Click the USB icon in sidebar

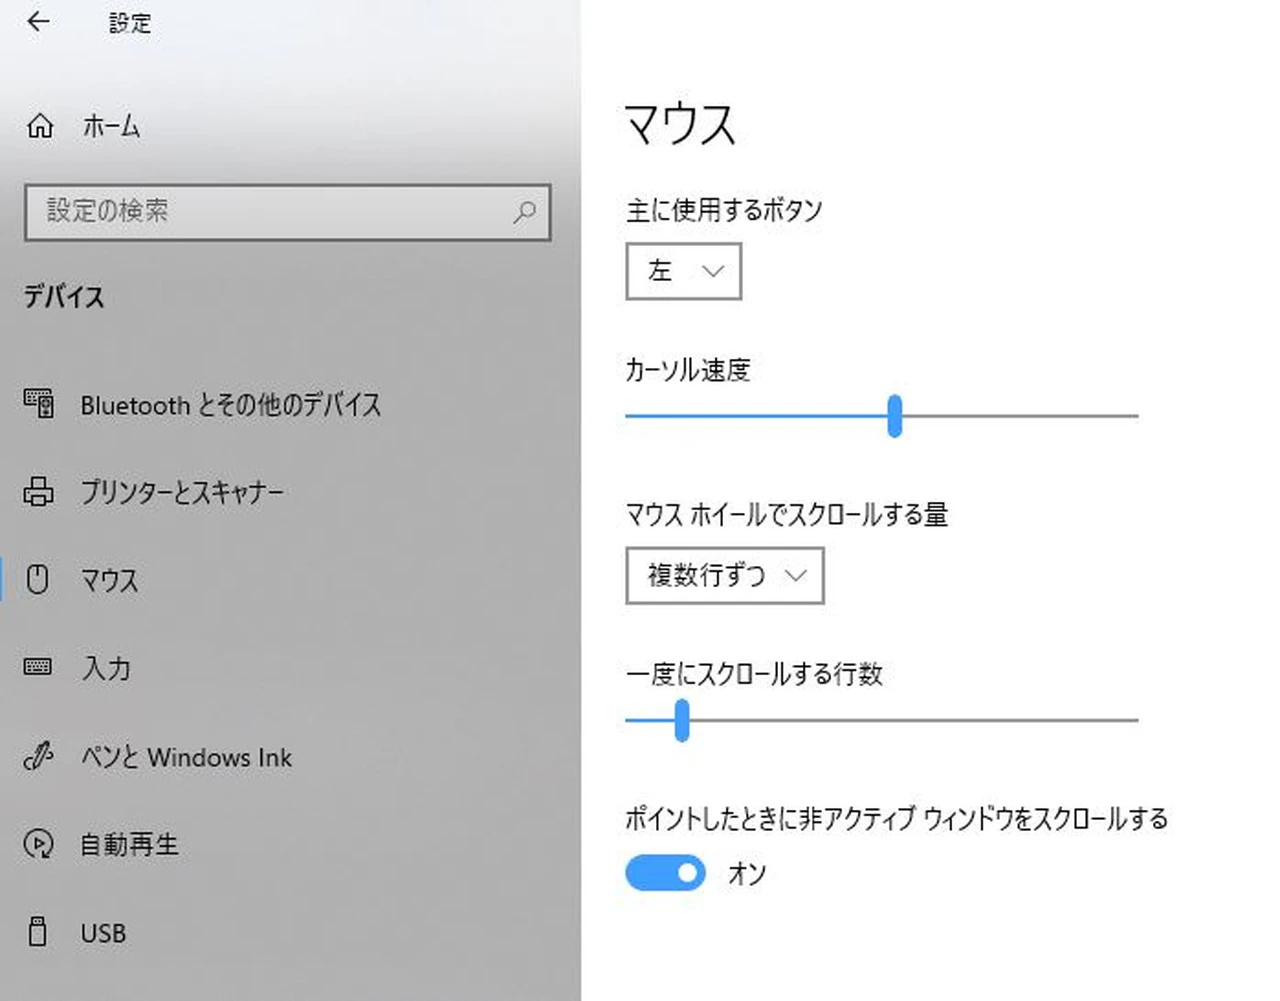(x=38, y=932)
